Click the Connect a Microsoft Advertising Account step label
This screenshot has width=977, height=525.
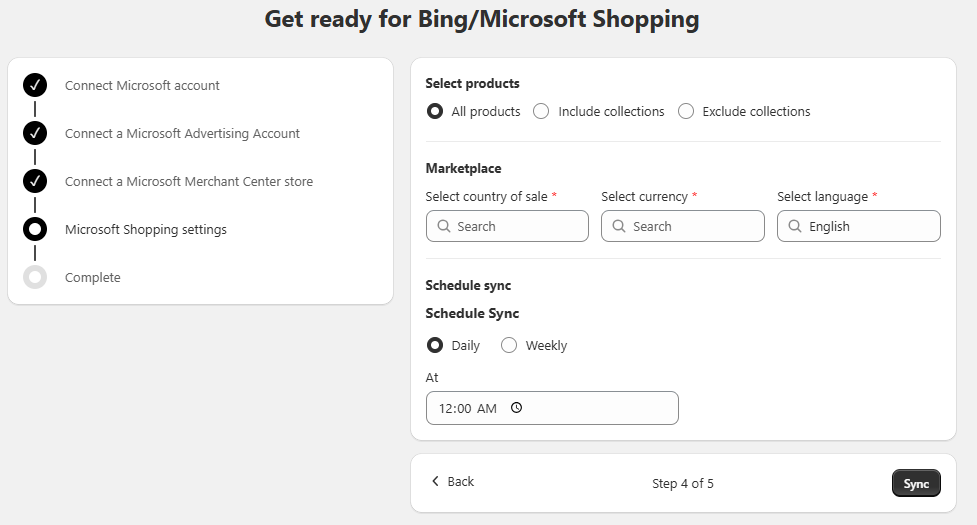point(183,133)
